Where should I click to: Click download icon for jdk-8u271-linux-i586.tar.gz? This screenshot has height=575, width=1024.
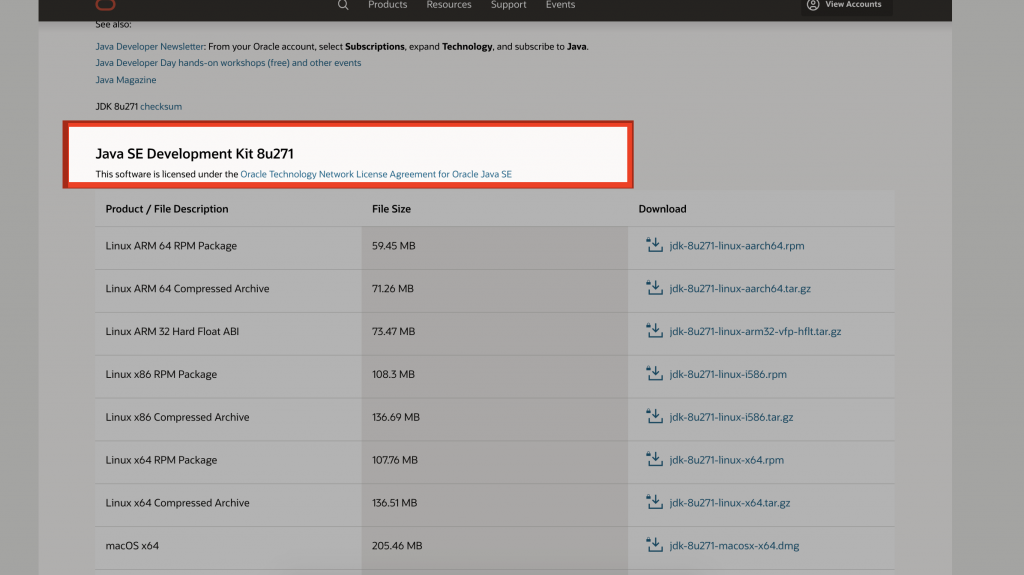[x=654, y=416]
